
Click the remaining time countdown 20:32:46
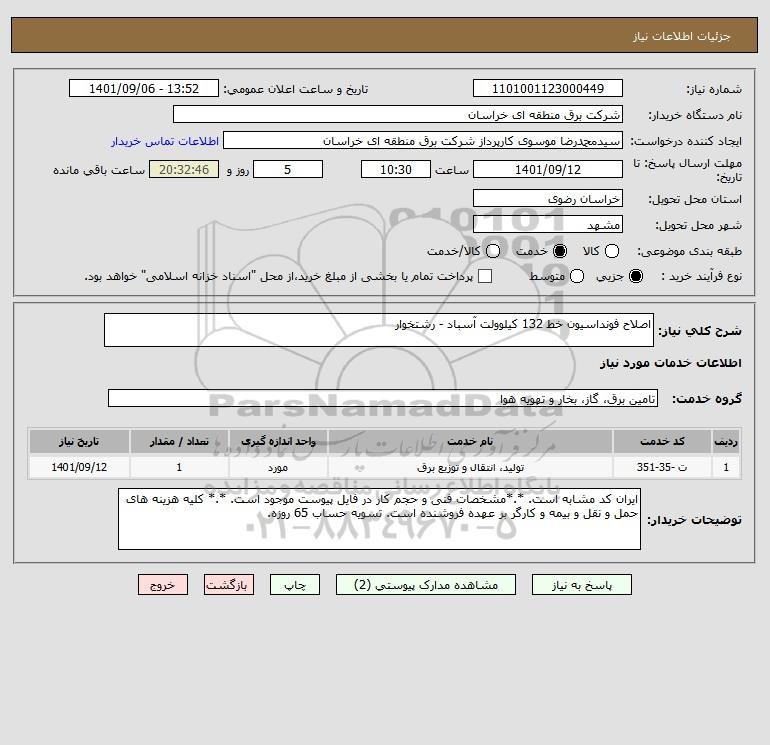click(184, 169)
